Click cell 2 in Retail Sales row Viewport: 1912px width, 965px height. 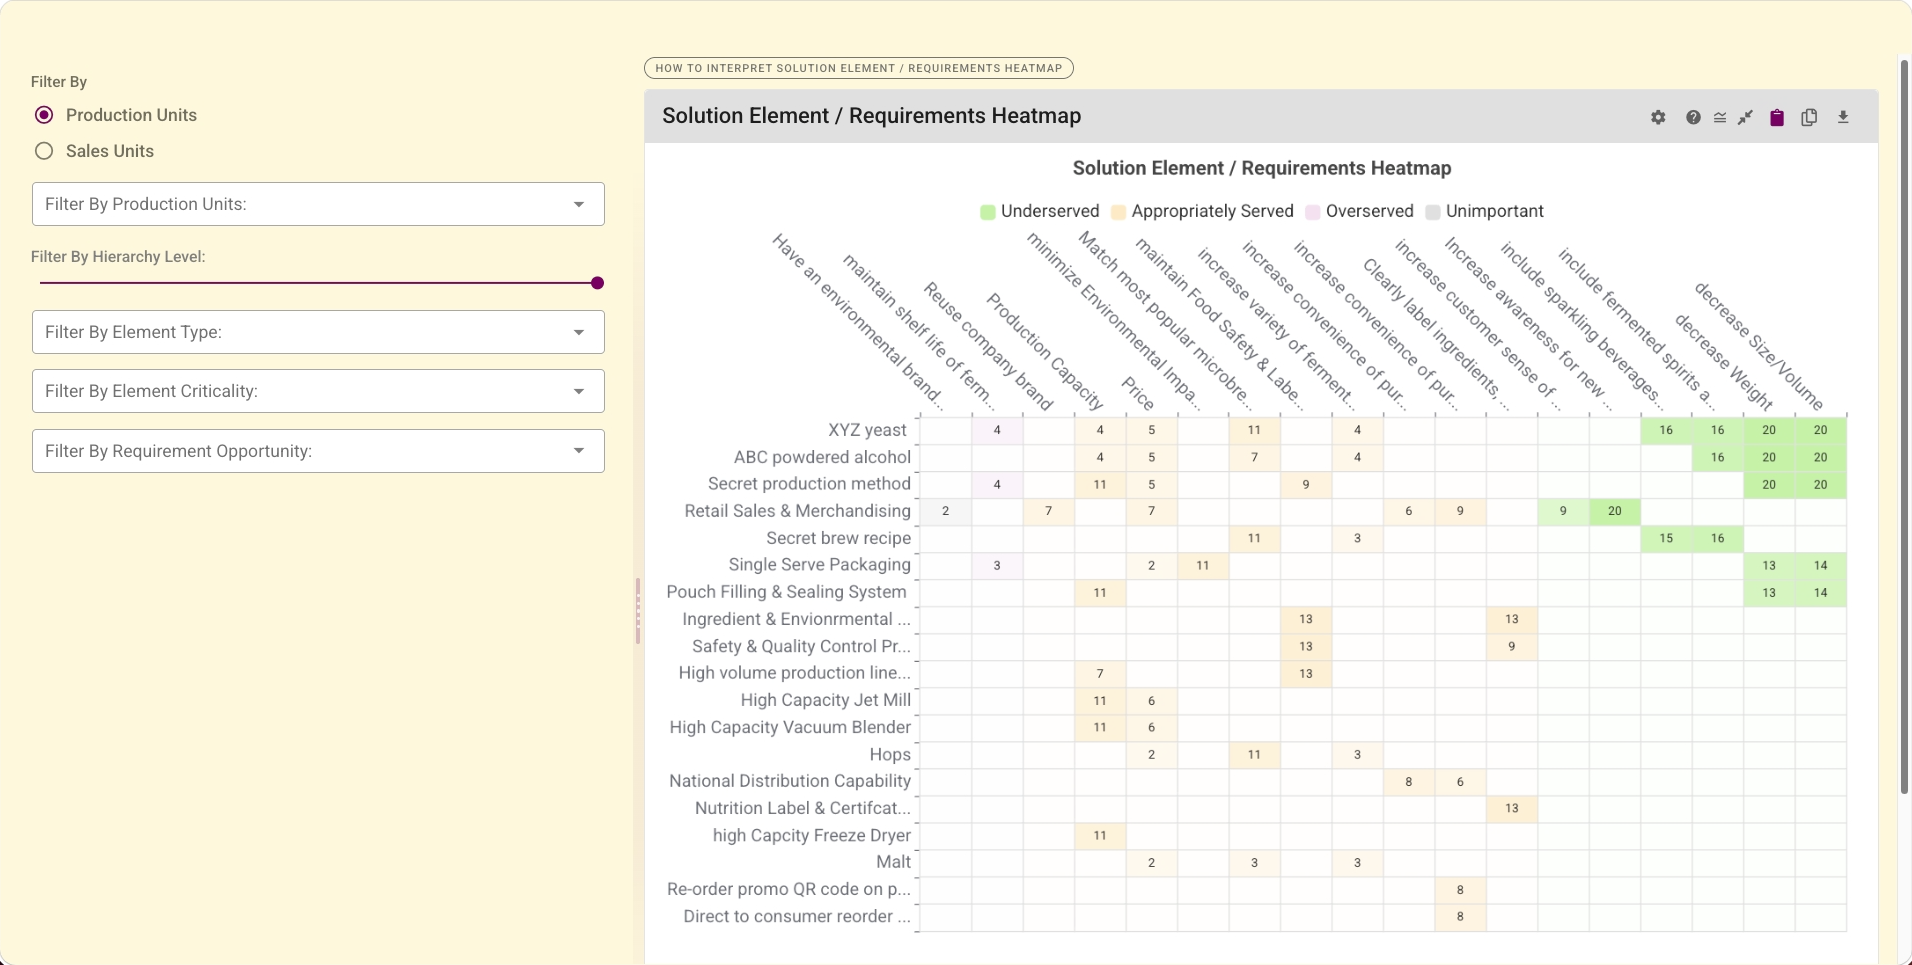tap(945, 511)
